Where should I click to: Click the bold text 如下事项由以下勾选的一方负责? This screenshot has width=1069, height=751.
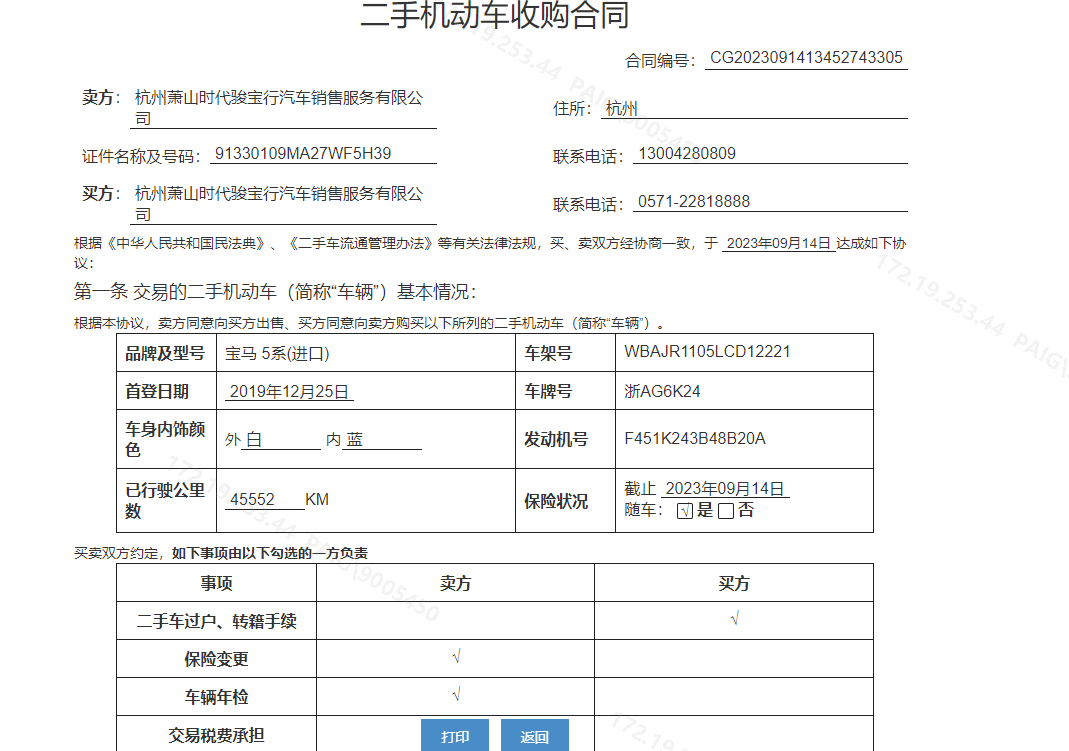coord(270,553)
